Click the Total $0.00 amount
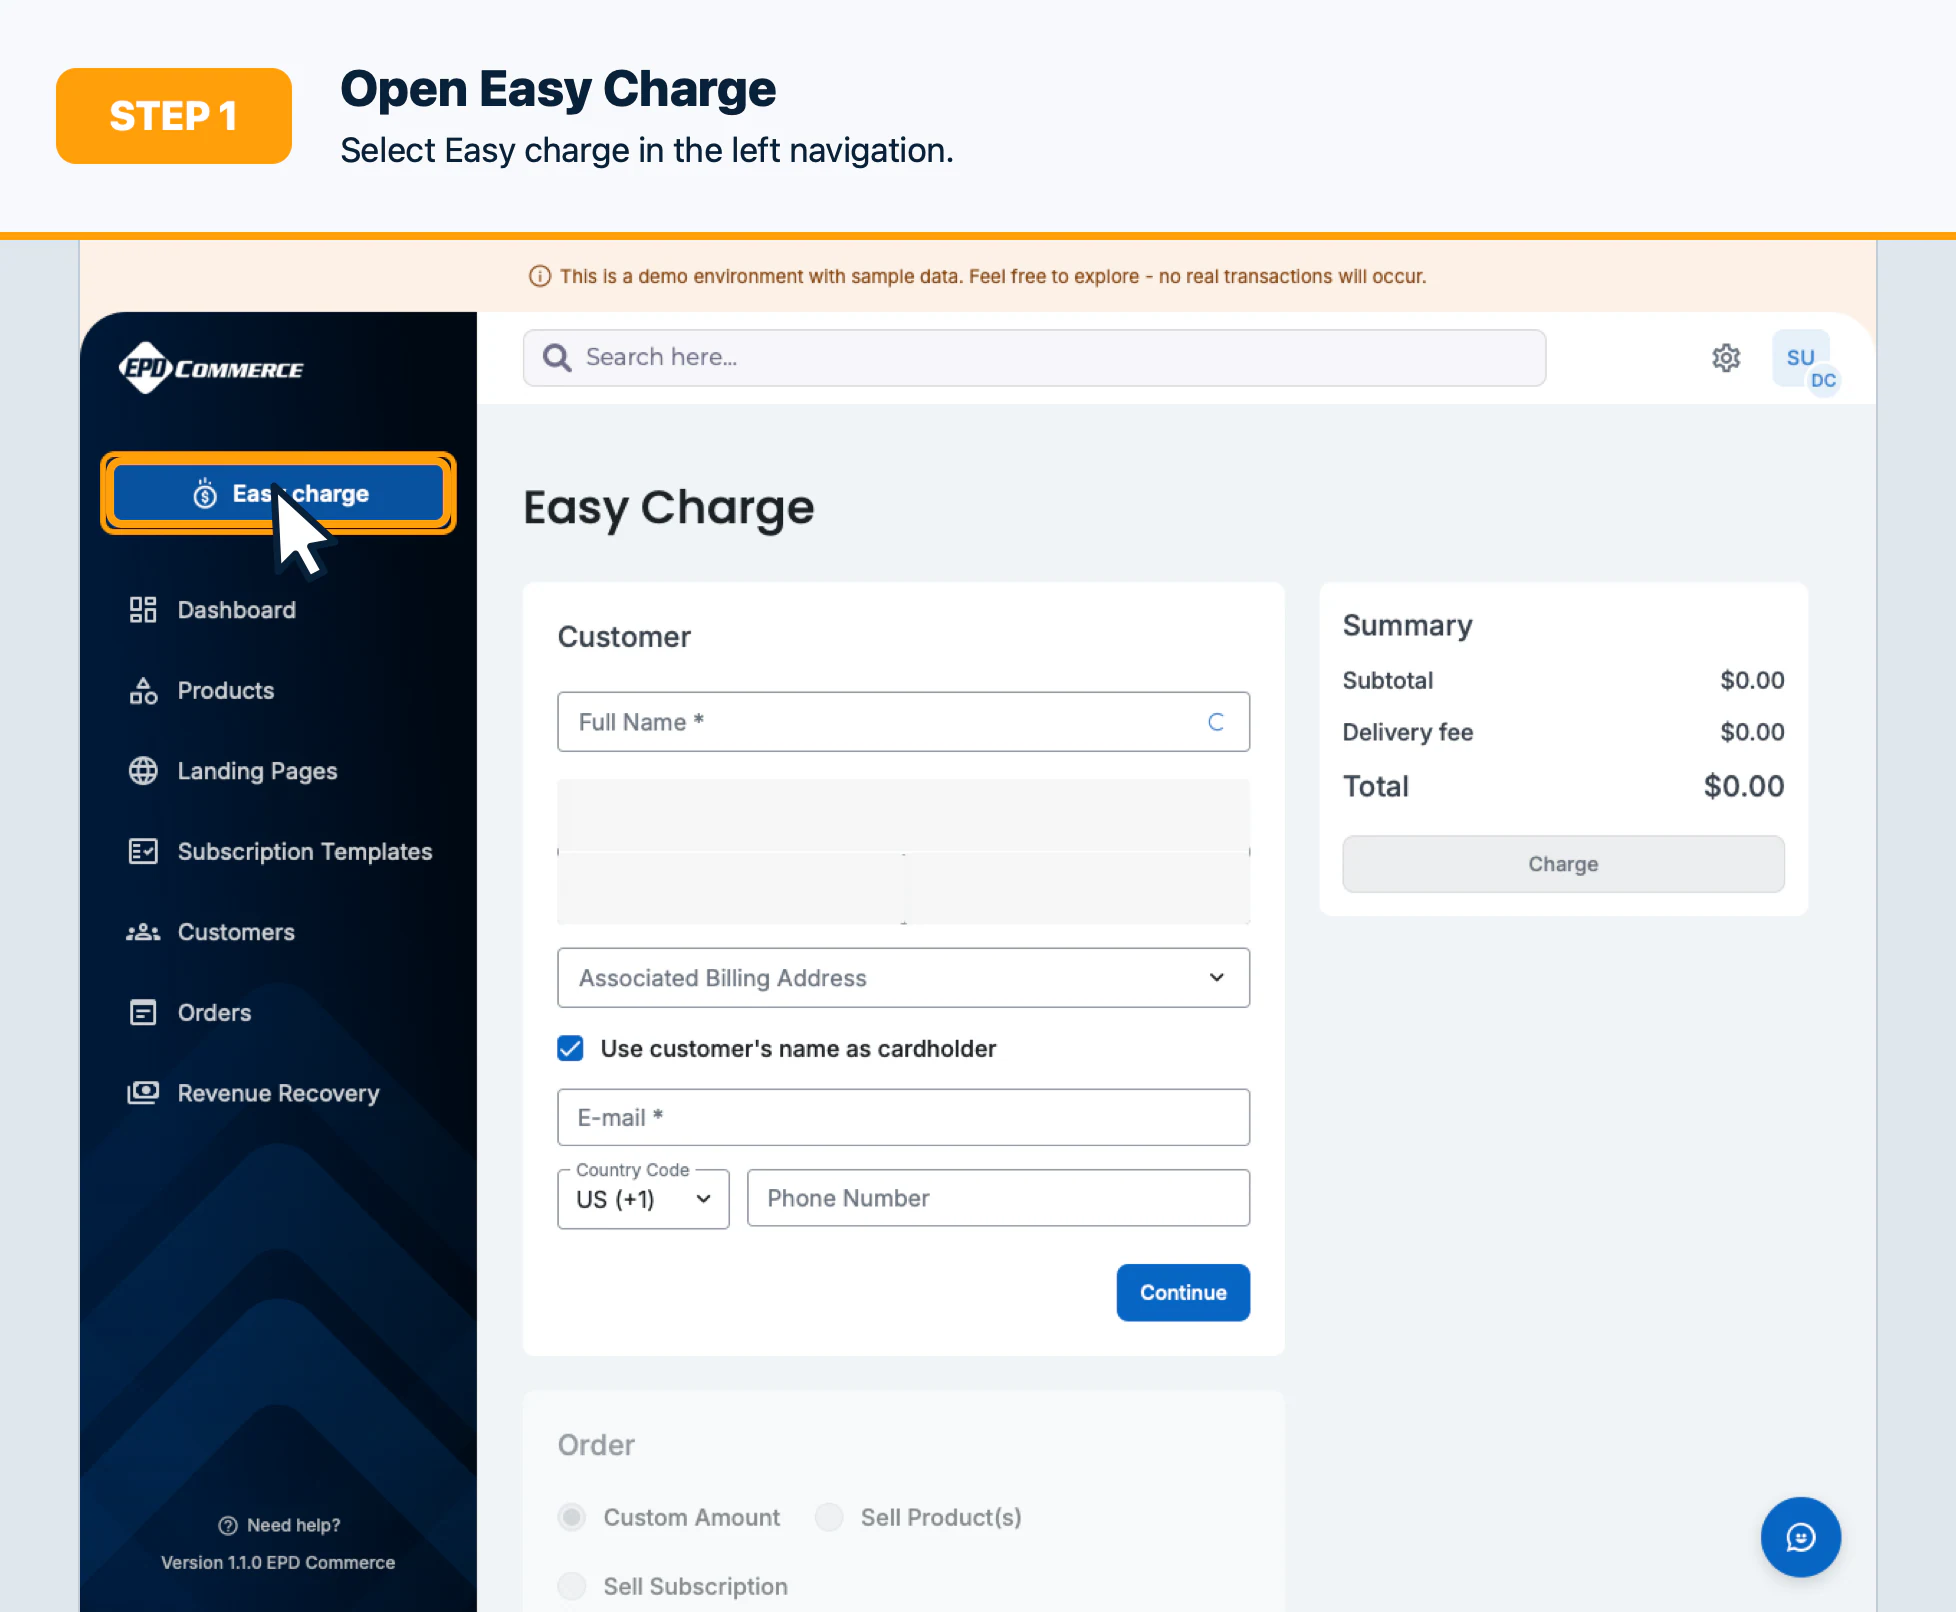 (1744, 786)
